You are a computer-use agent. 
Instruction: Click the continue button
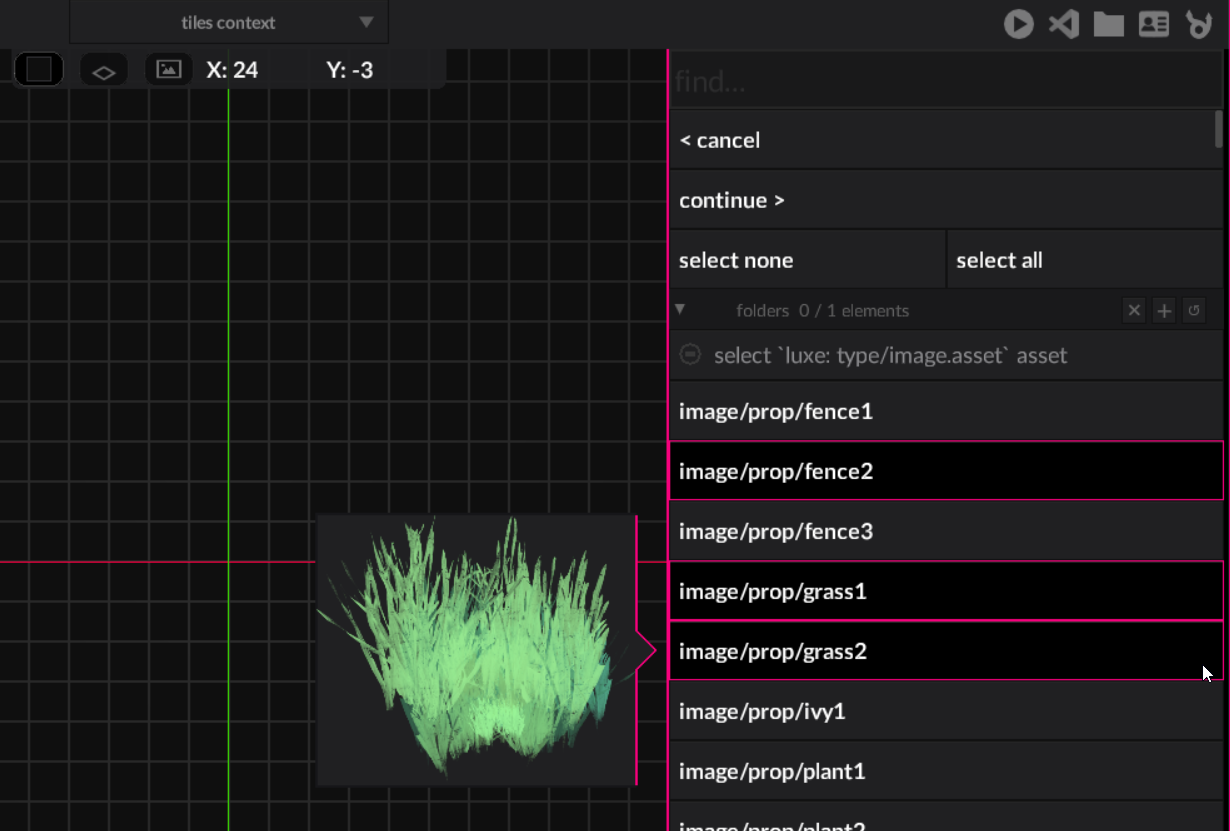click(940, 200)
